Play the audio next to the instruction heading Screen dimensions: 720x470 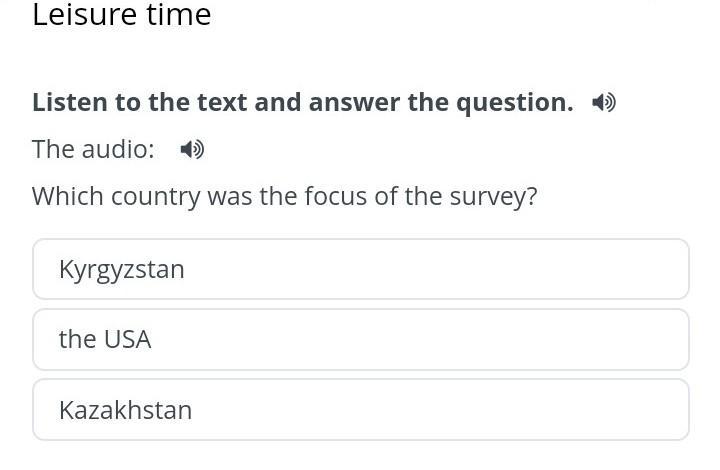(603, 102)
